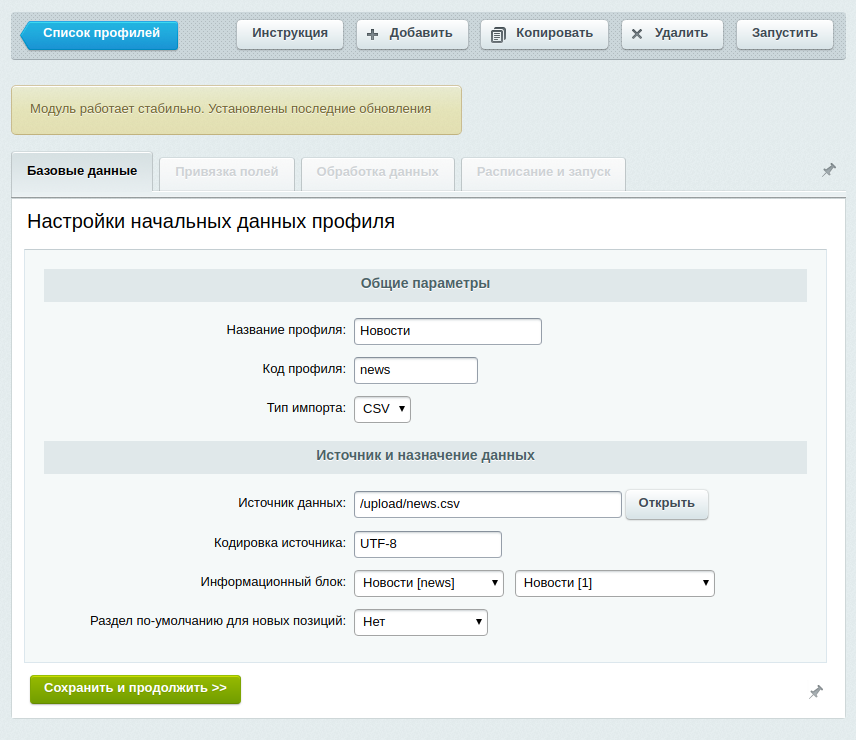Click the plus icon on Добавить button
The image size is (856, 740).
373,34
